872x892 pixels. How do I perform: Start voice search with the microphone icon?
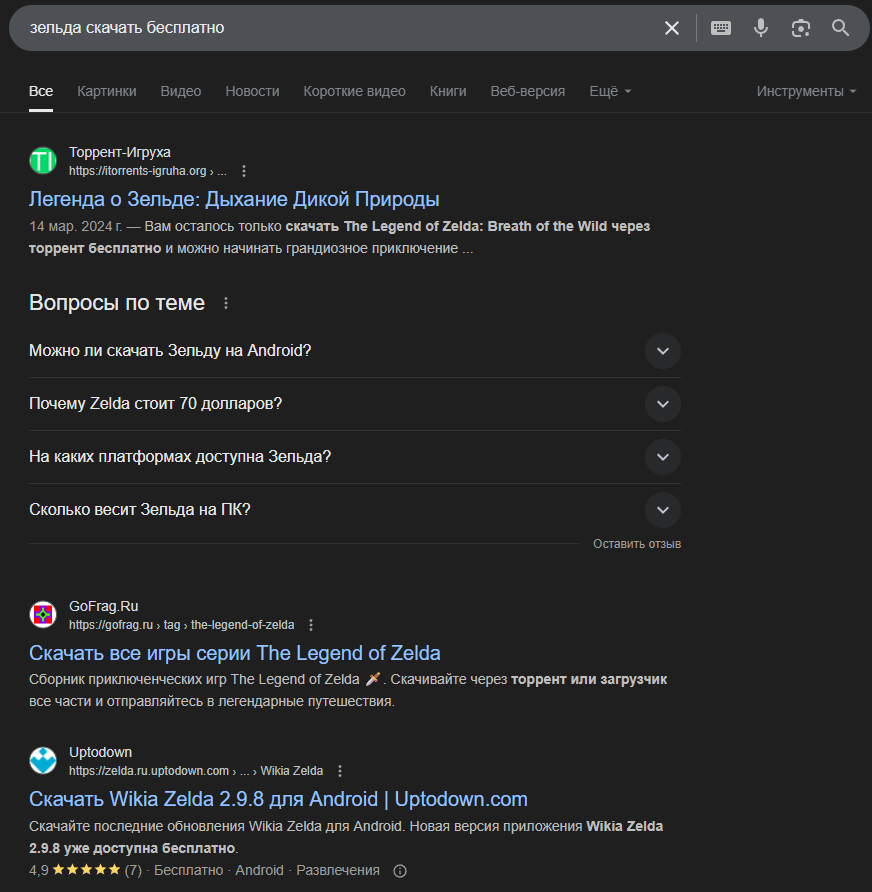tap(761, 28)
